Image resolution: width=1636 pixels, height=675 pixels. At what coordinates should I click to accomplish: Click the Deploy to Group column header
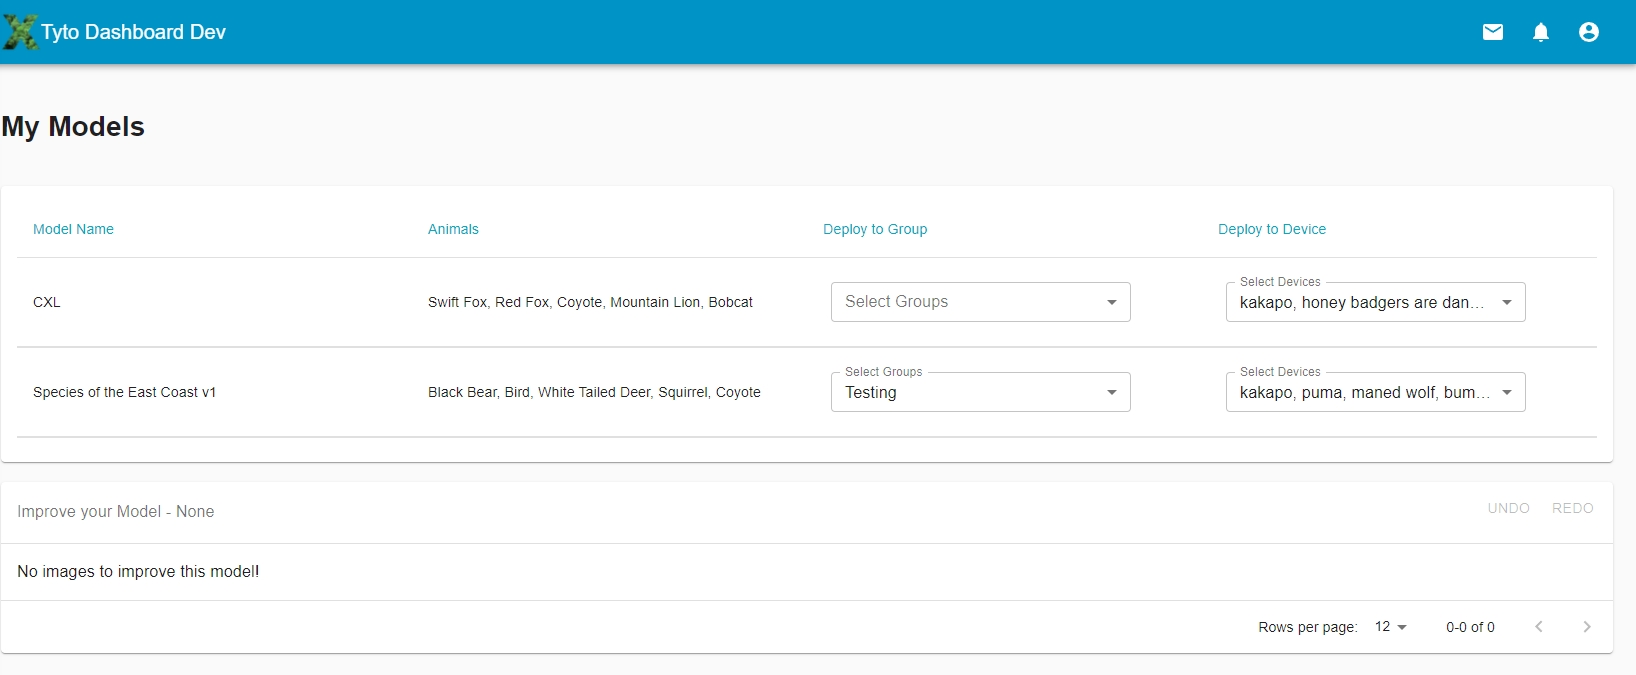click(875, 229)
